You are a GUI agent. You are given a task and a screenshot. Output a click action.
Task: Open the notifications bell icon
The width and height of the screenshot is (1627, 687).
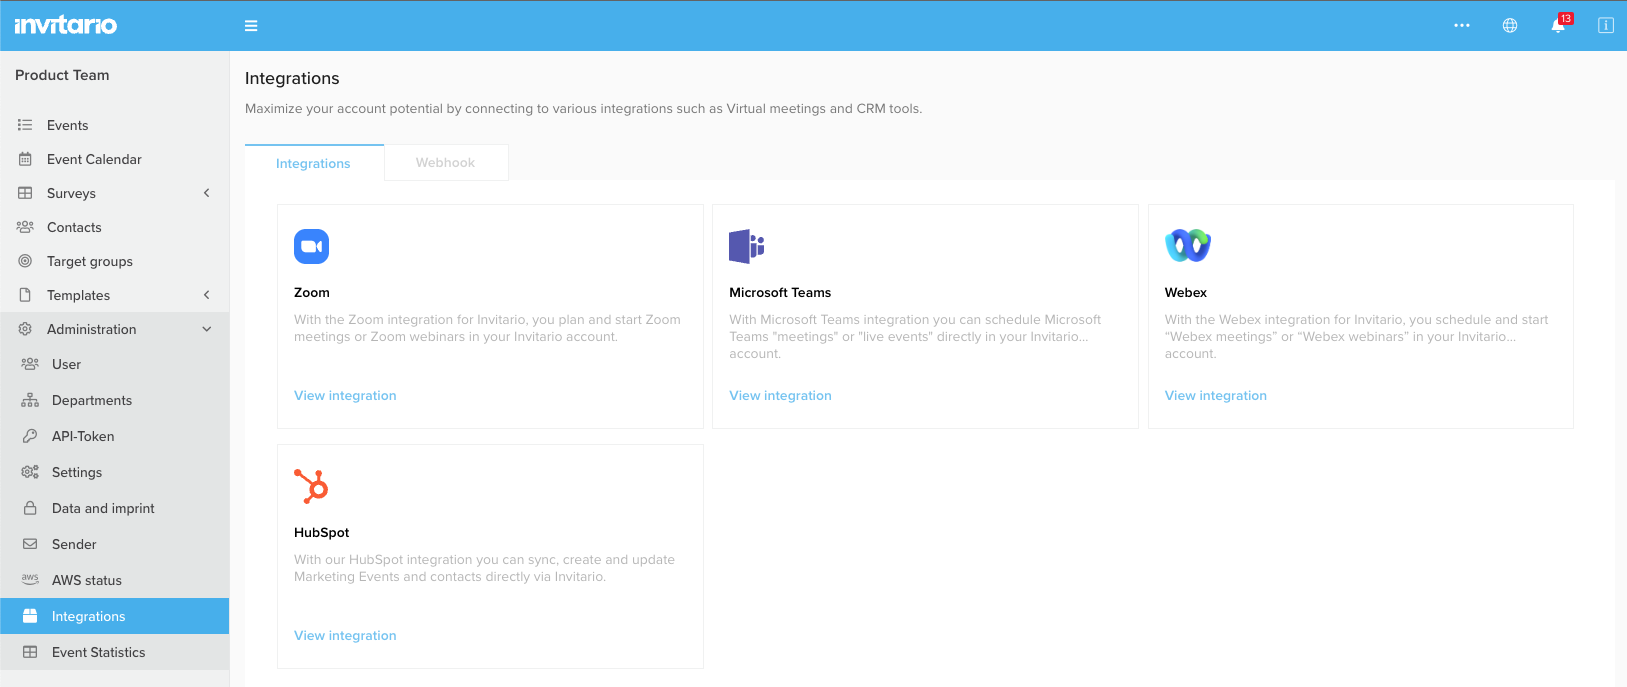point(1558,26)
